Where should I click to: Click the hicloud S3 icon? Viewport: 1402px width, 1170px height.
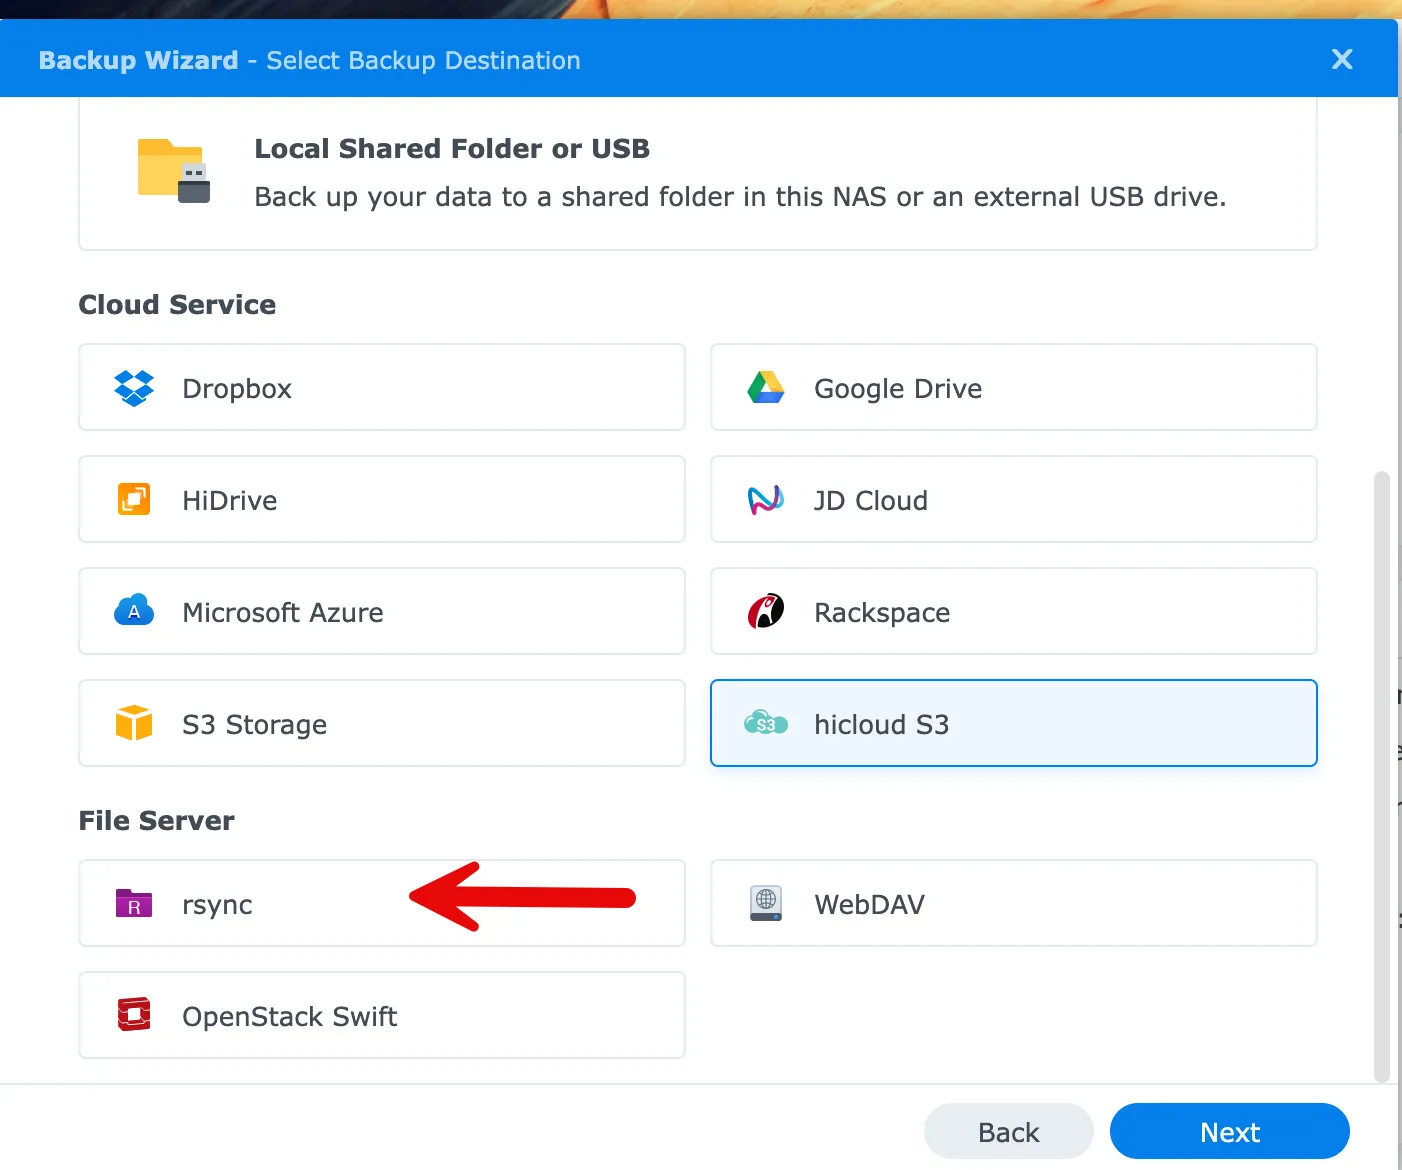766,723
